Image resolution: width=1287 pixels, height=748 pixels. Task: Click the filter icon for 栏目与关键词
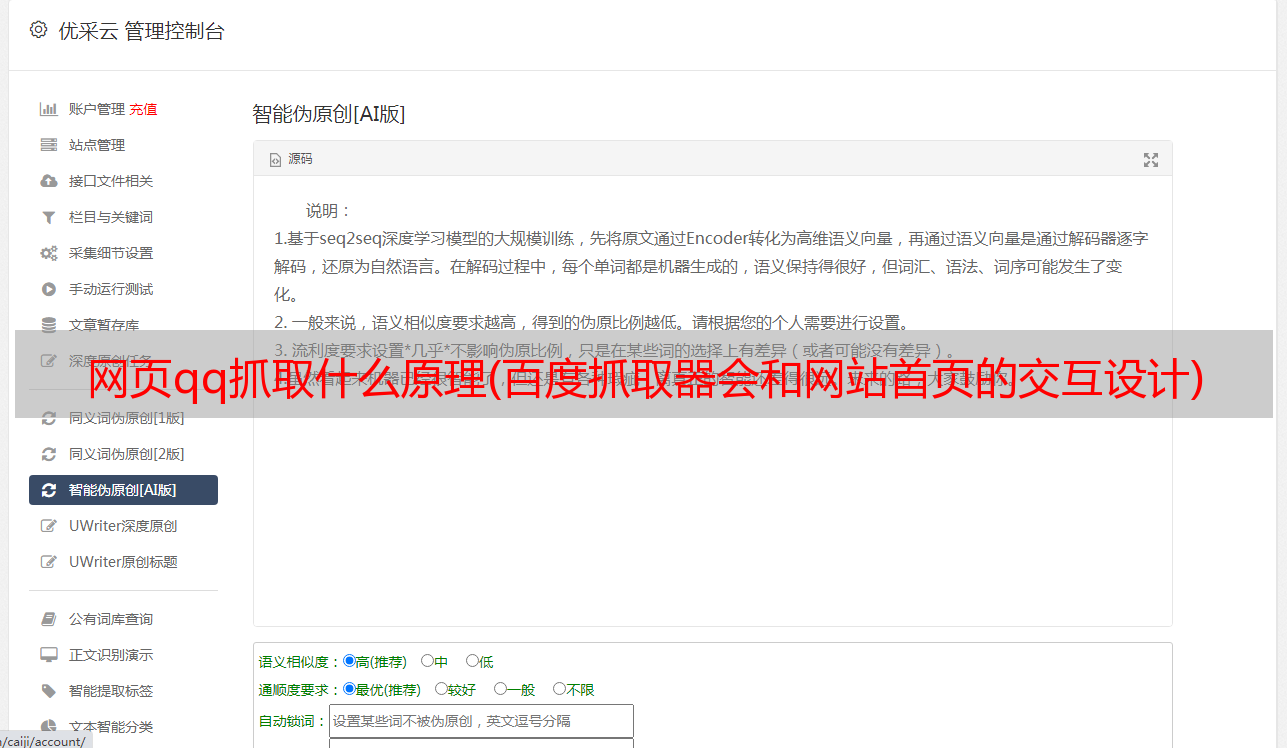click(48, 217)
